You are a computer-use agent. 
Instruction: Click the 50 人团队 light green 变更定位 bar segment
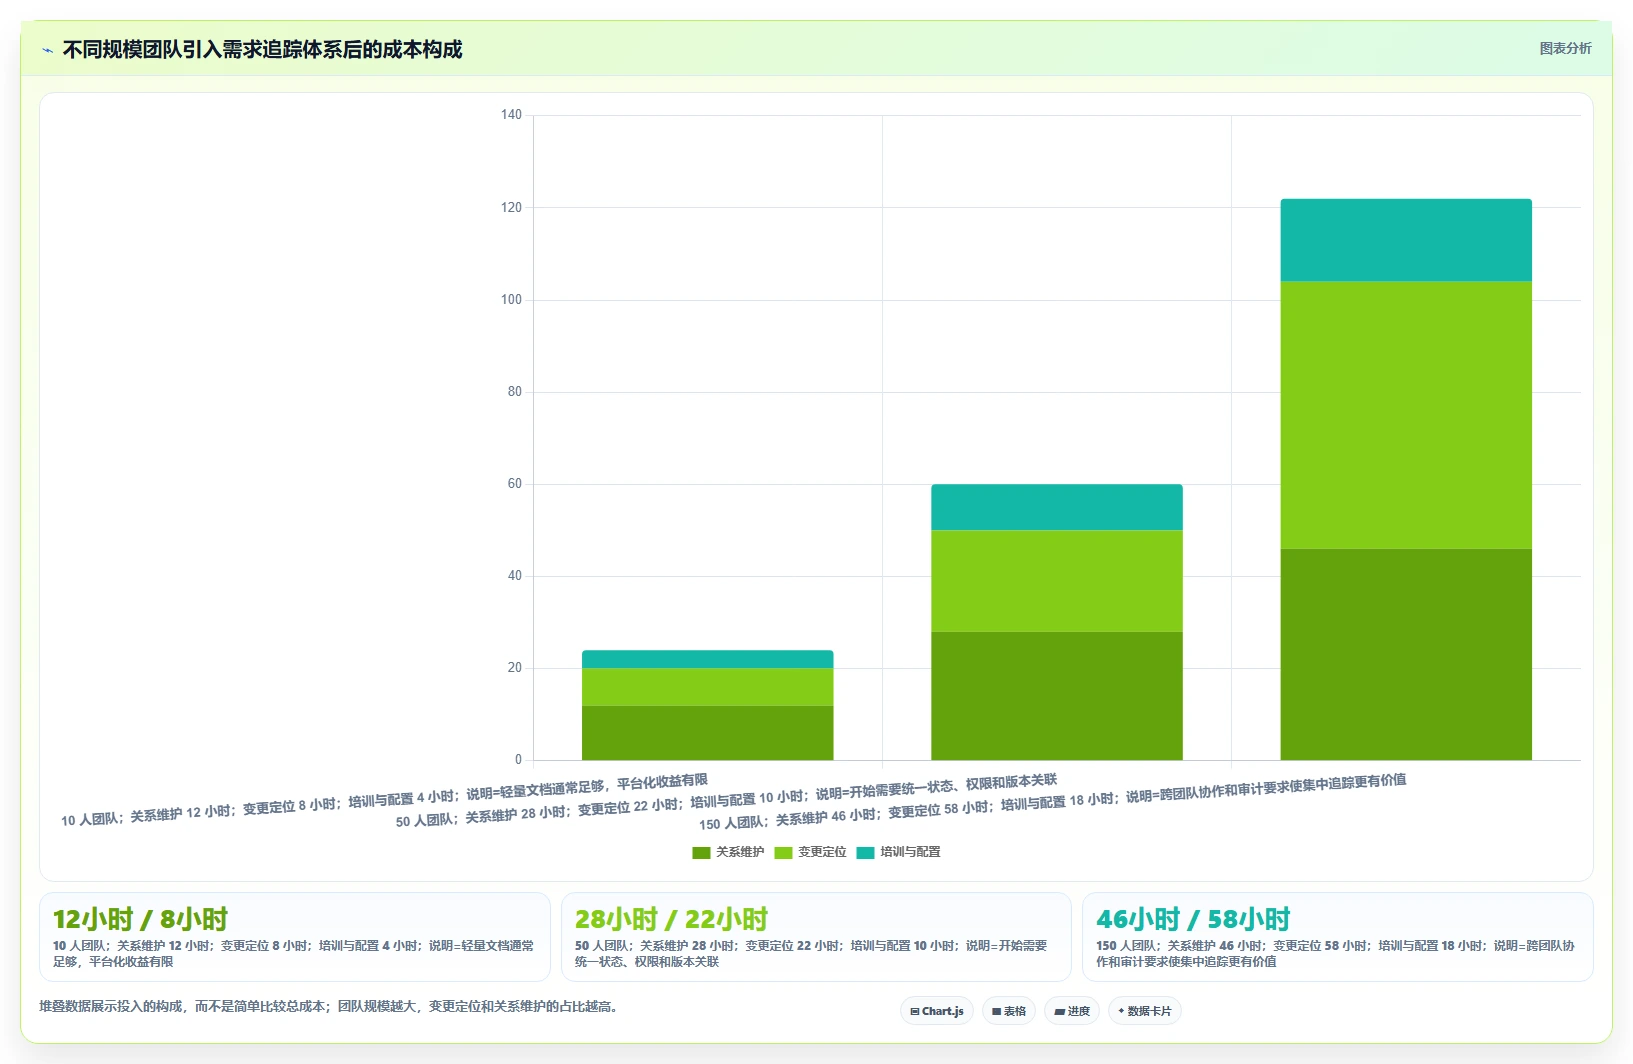(x=1057, y=581)
